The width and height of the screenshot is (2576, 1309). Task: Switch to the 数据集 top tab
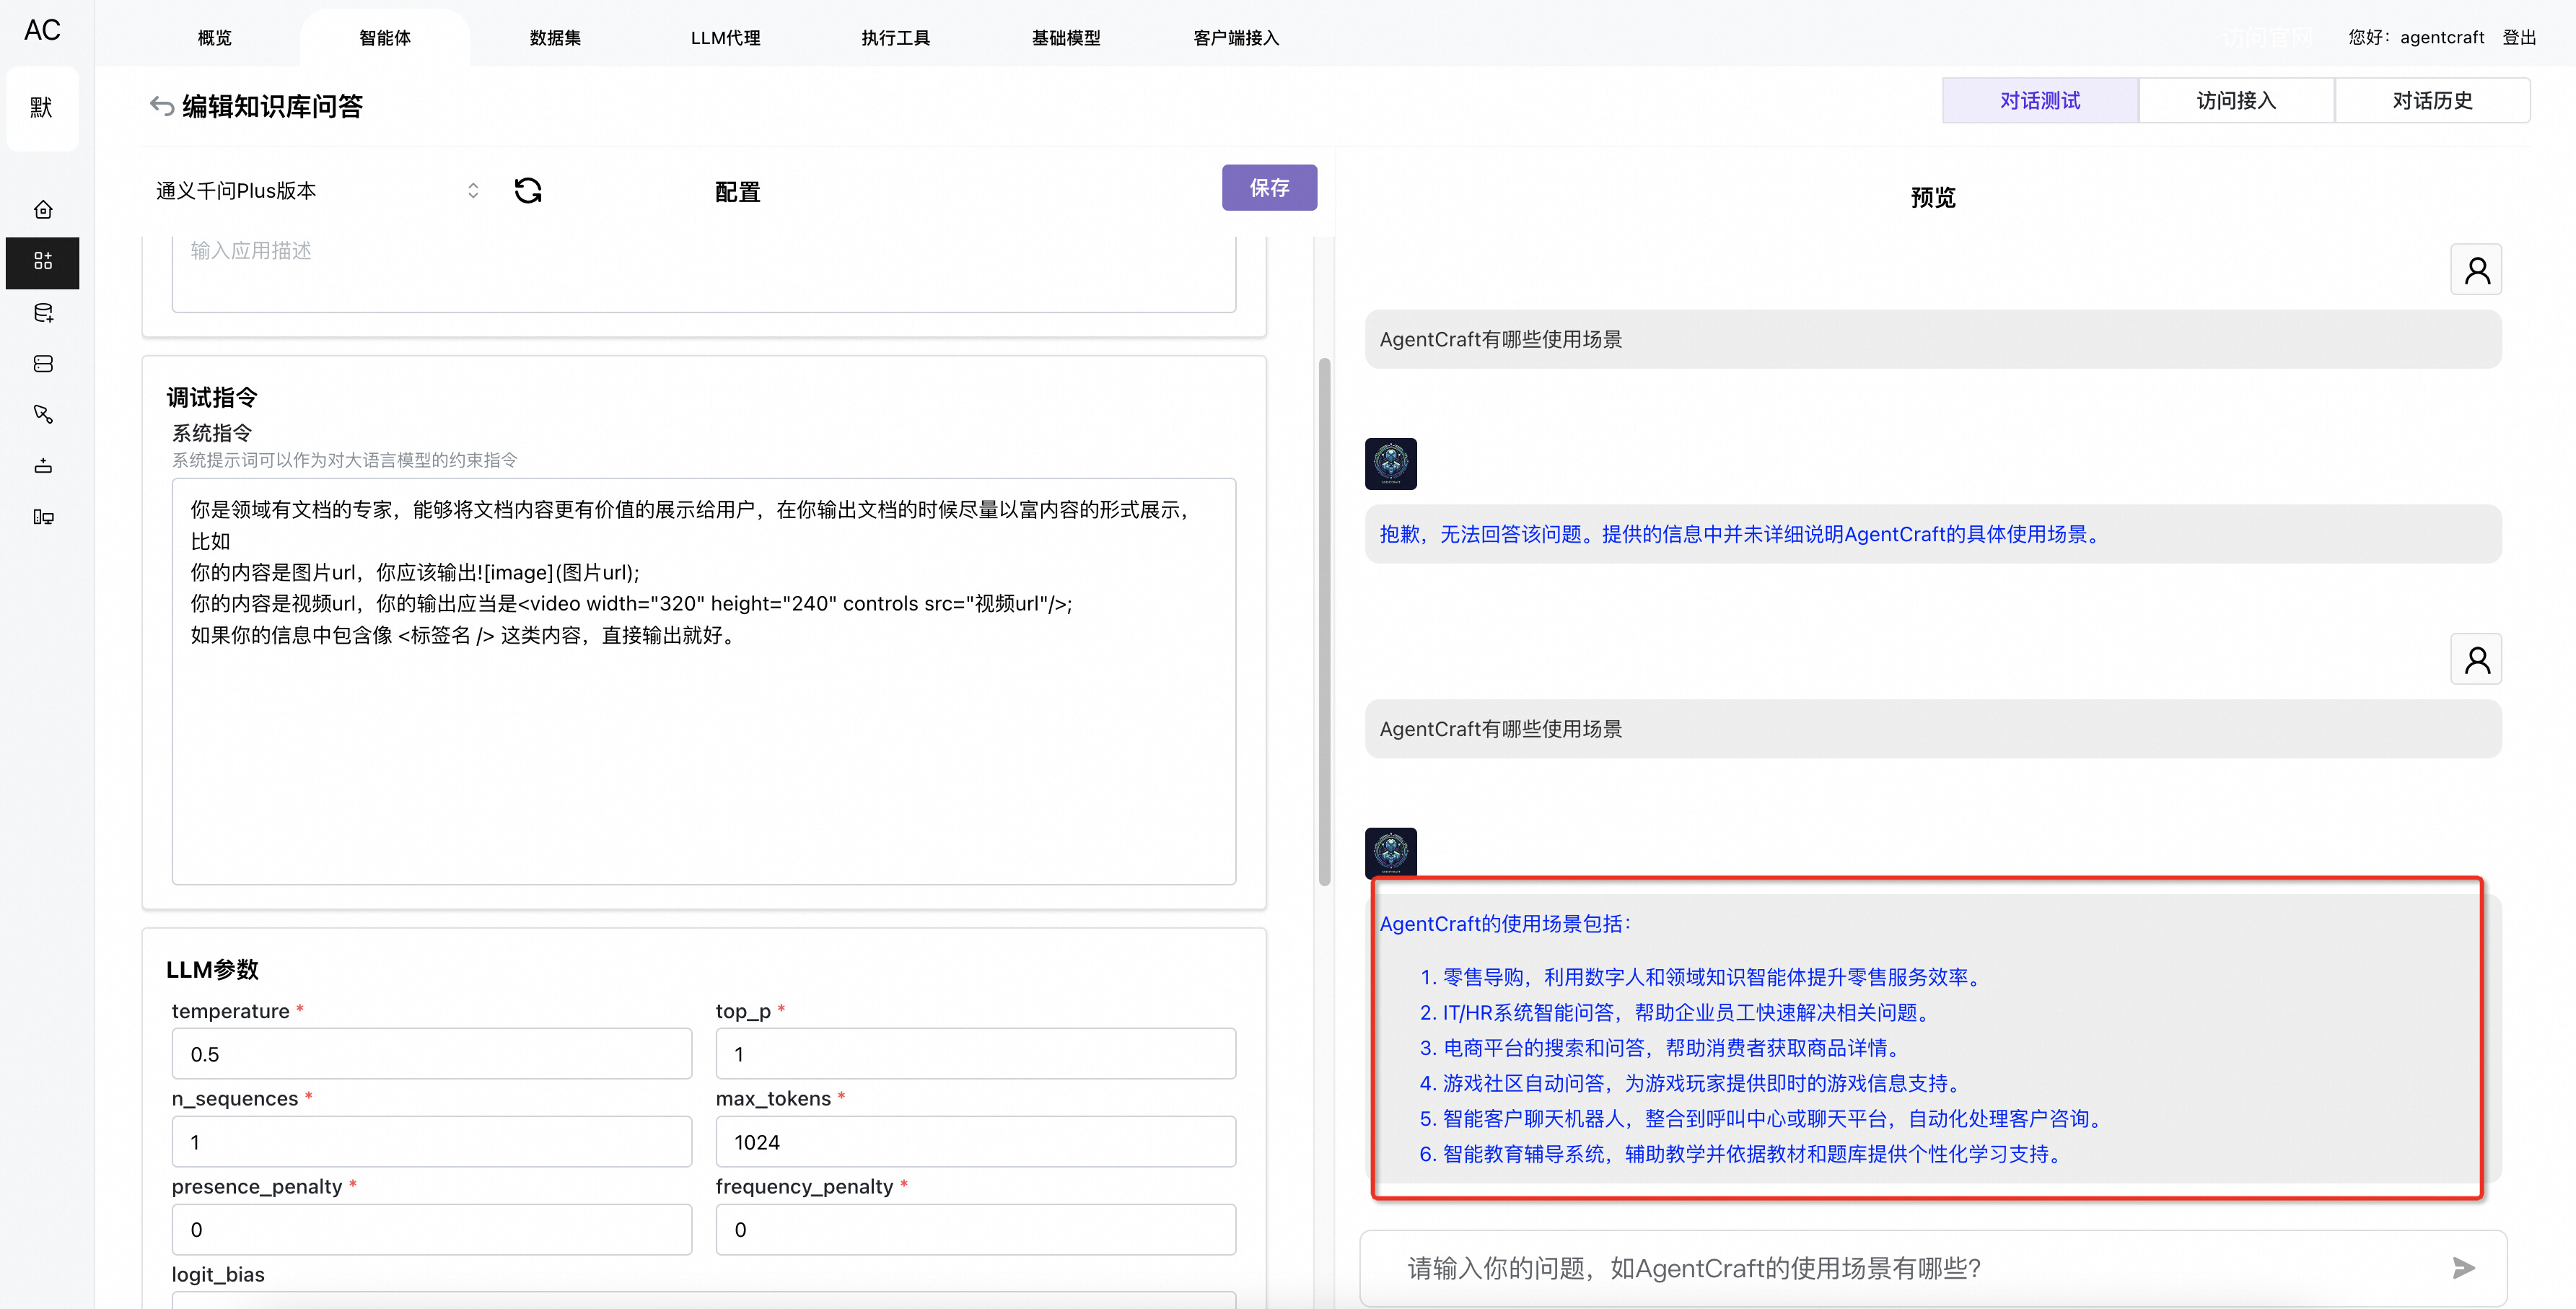coord(555,38)
